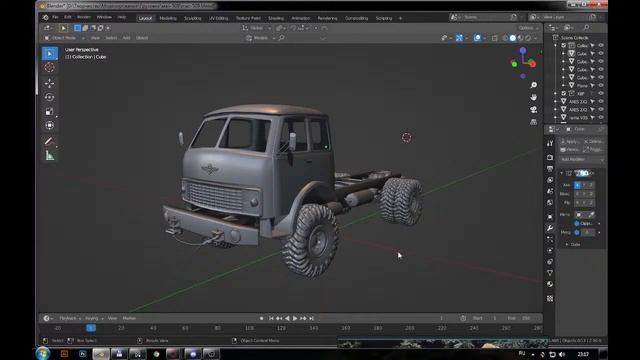Hide the Collection in outliner via eye
The image size is (640, 360).
(x=601, y=45)
